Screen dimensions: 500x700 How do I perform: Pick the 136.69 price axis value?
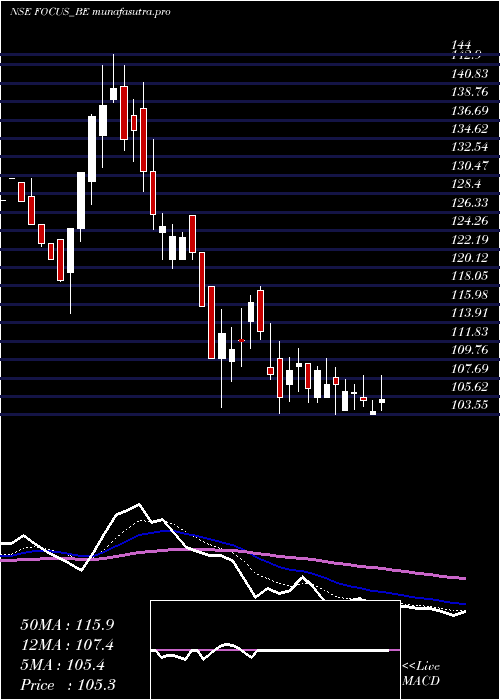pyautogui.click(x=470, y=110)
